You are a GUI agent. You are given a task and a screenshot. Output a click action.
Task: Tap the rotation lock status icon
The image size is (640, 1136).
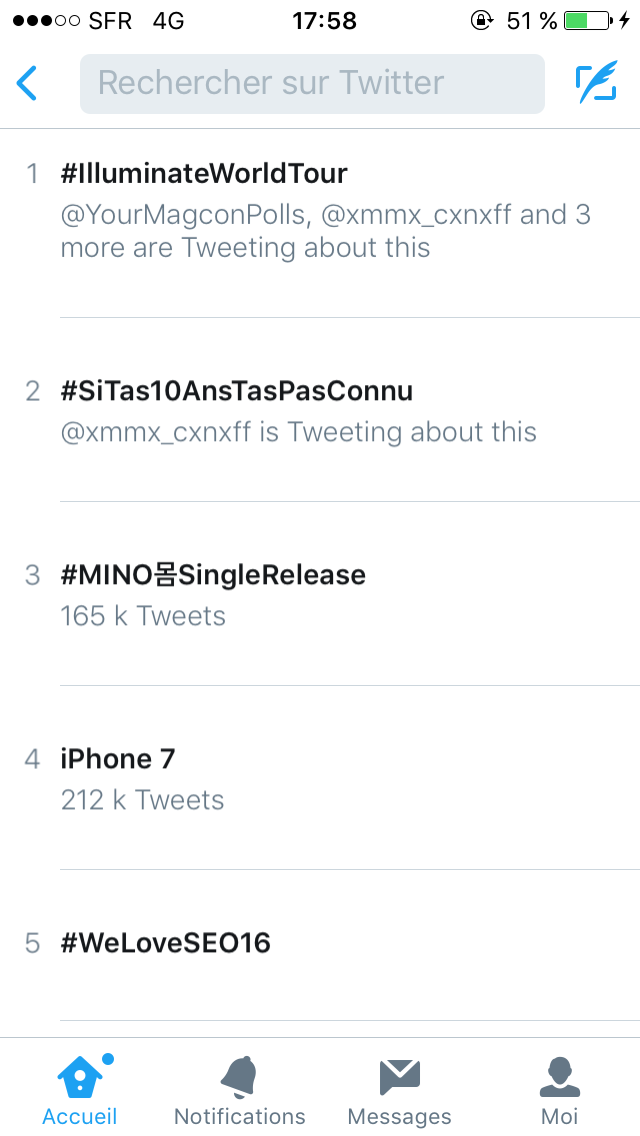(x=481, y=20)
